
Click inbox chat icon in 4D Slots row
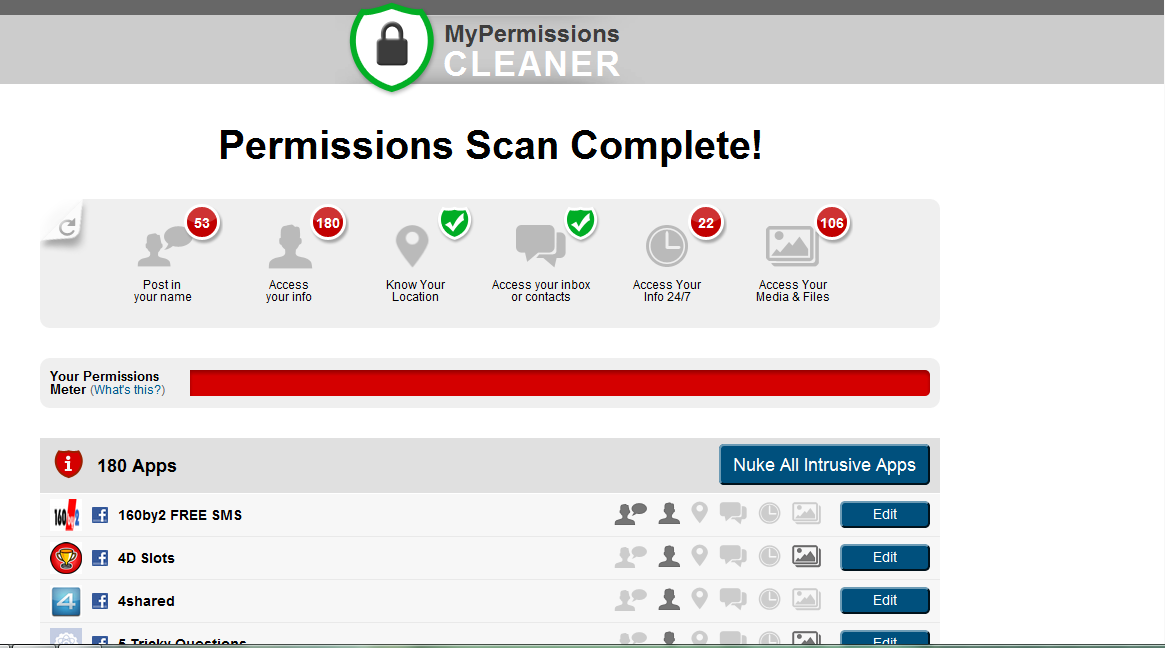point(733,556)
